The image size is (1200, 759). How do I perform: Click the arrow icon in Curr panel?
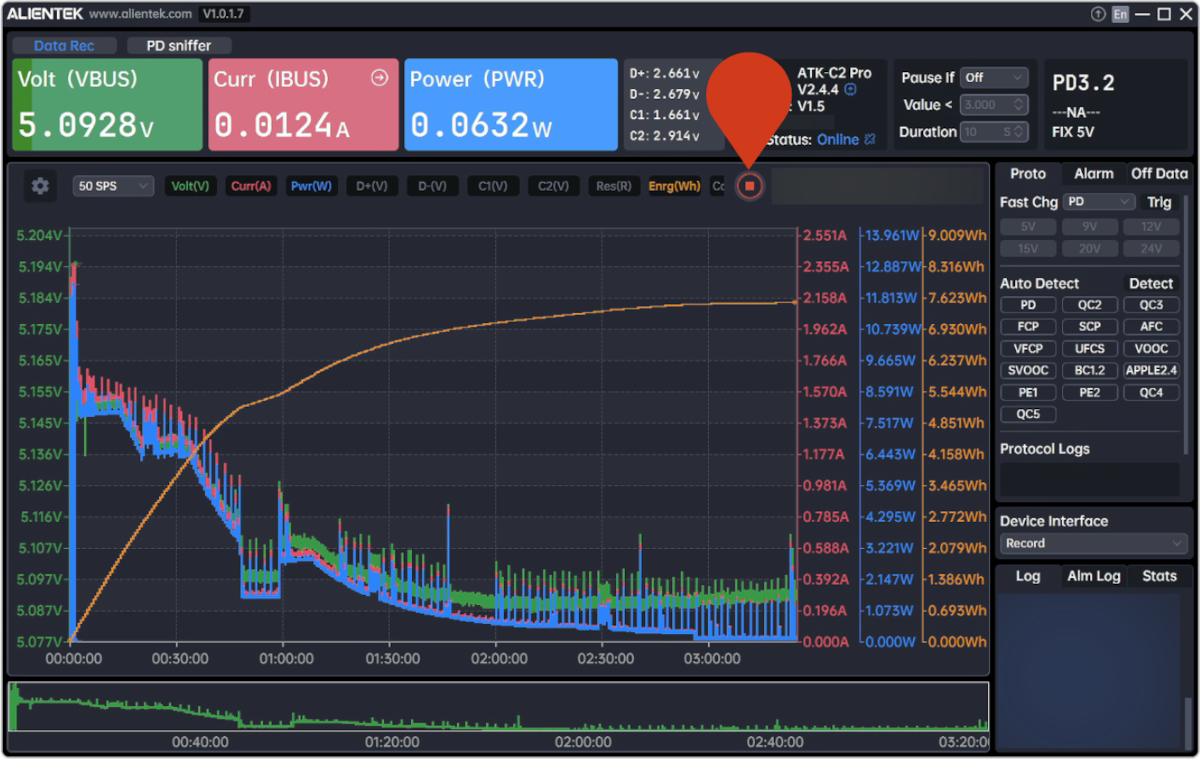(x=379, y=79)
